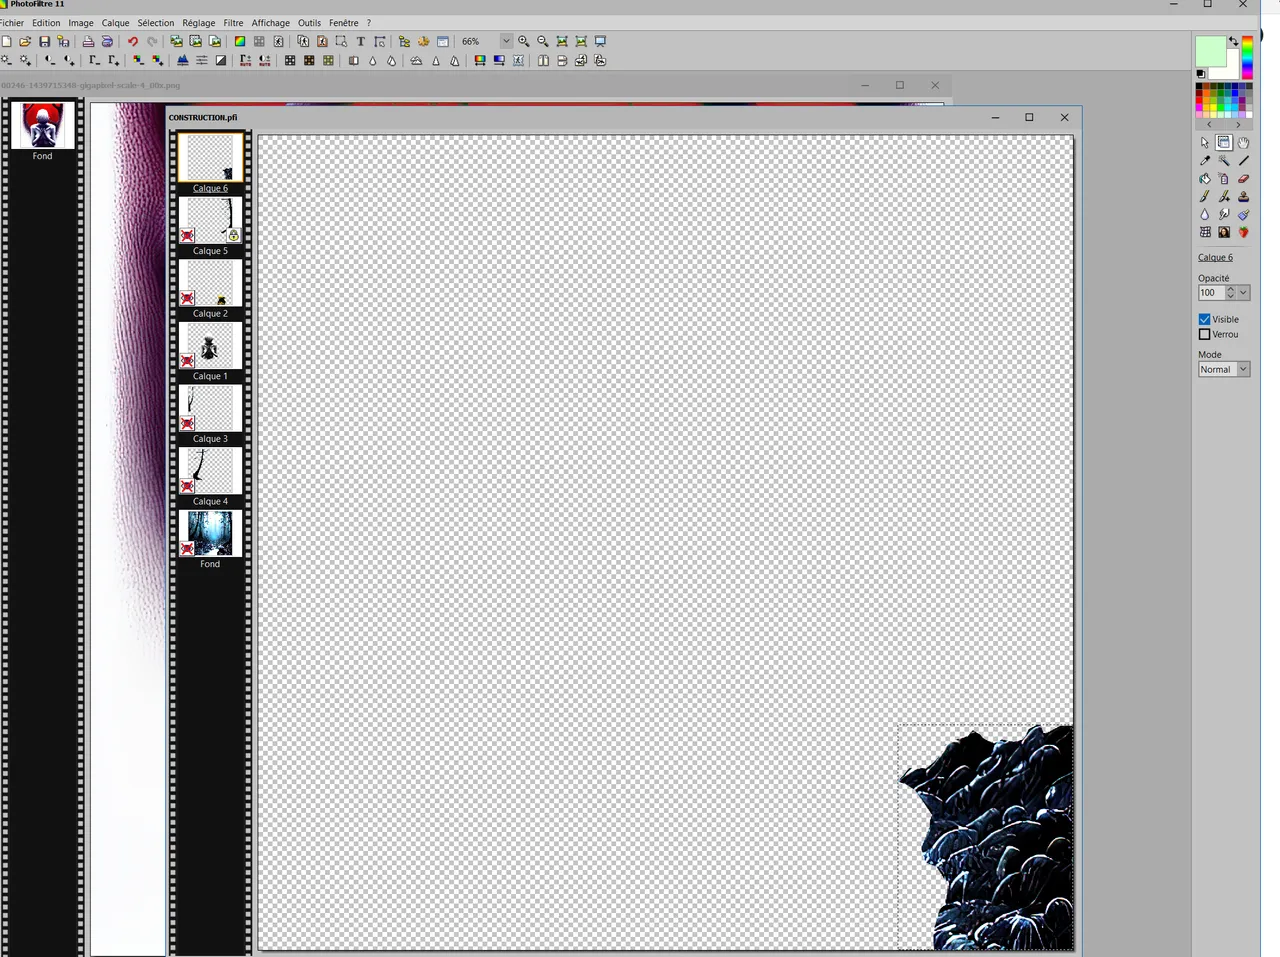Click the foreground light green color swatch

(1209, 50)
